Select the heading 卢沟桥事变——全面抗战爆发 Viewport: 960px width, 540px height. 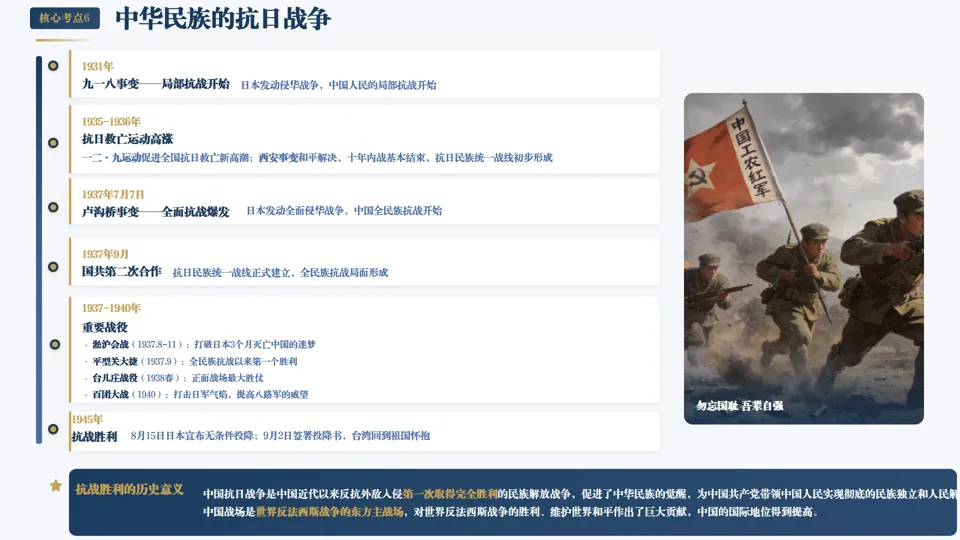pyautogui.click(x=156, y=212)
